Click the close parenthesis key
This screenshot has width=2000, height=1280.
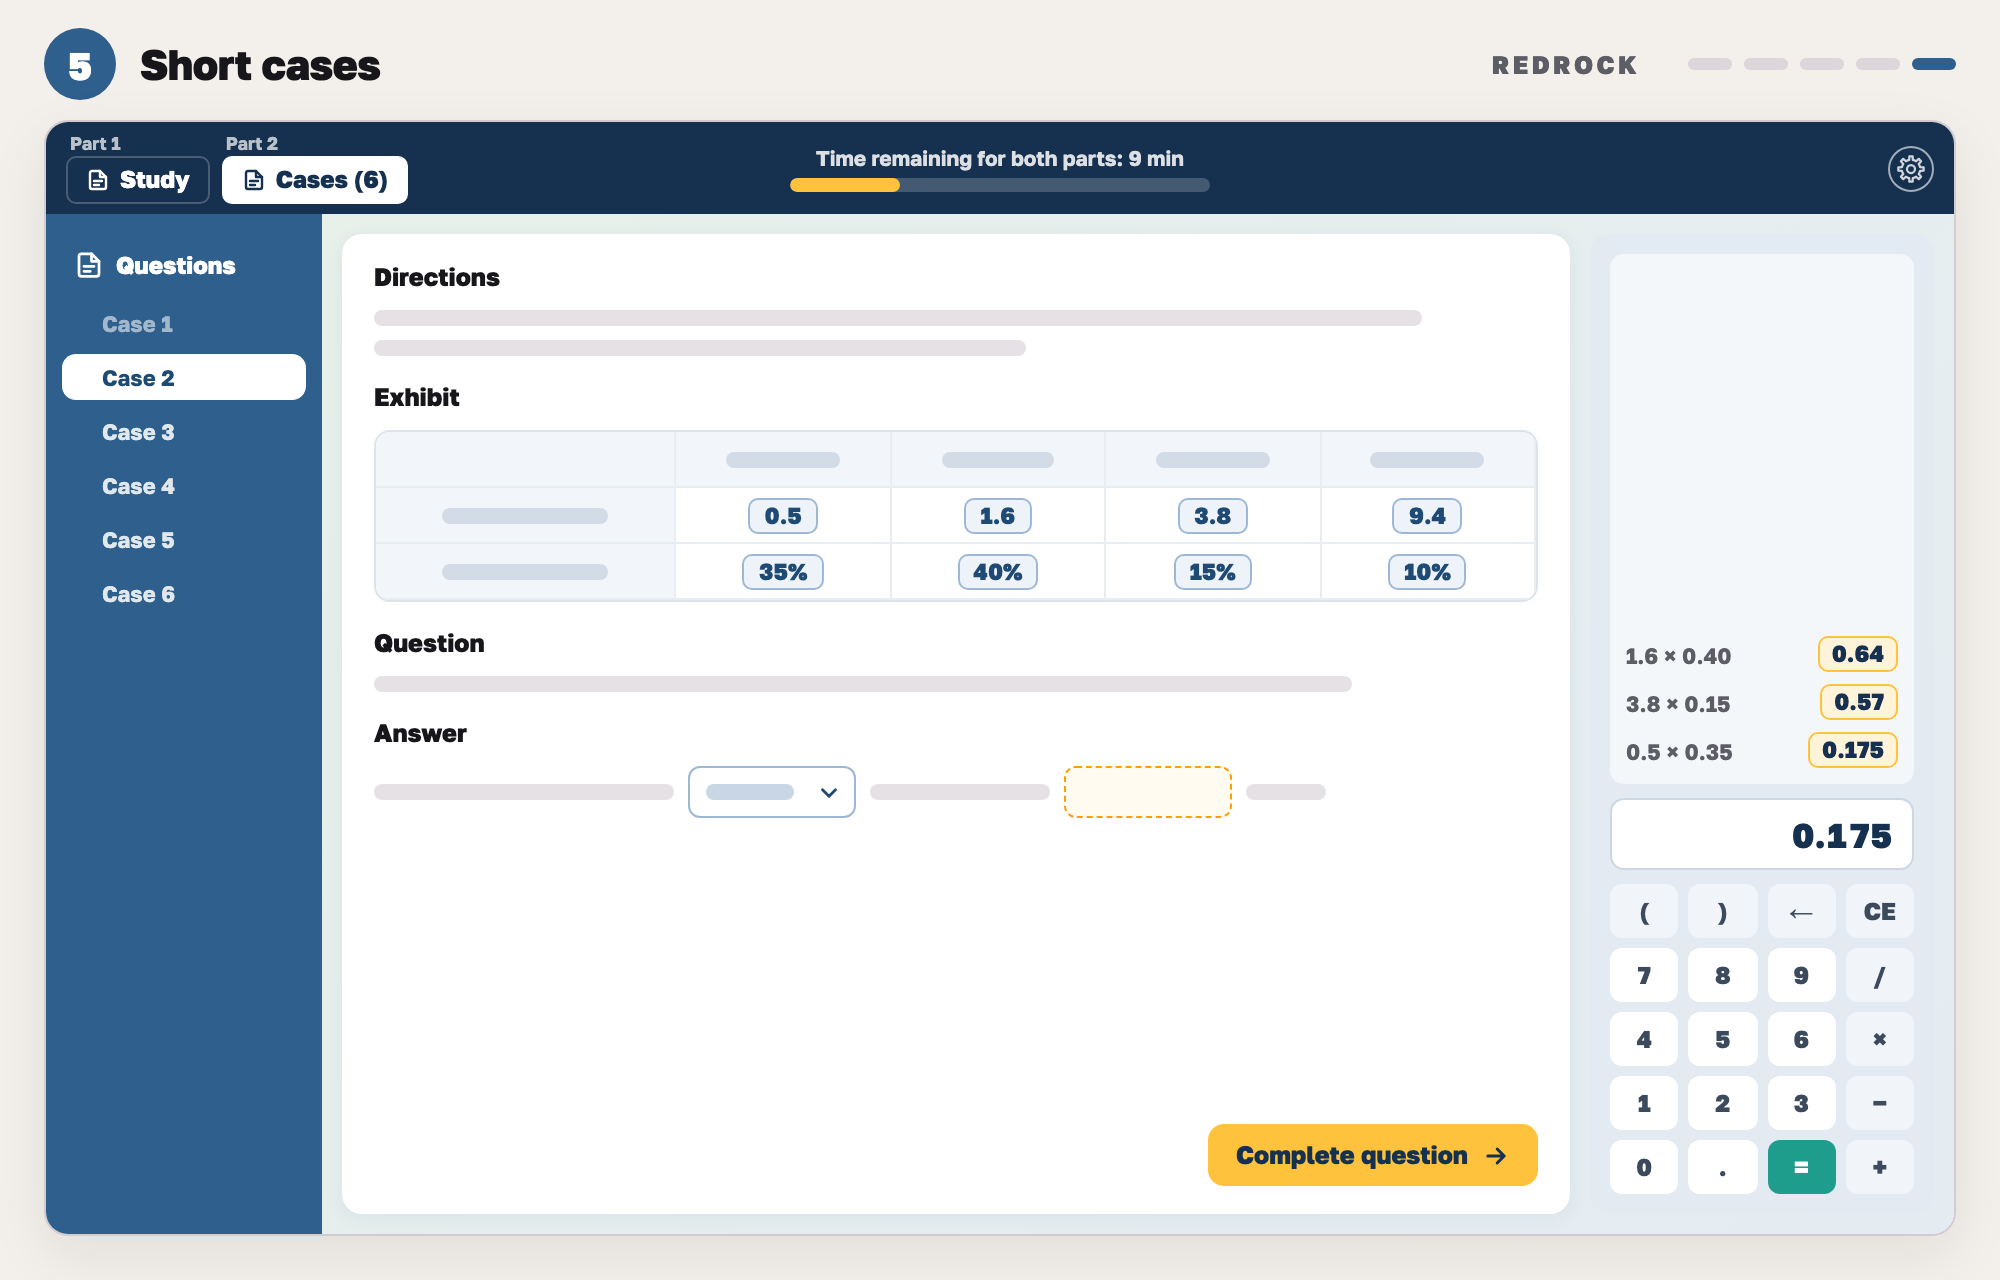pyautogui.click(x=1722, y=911)
